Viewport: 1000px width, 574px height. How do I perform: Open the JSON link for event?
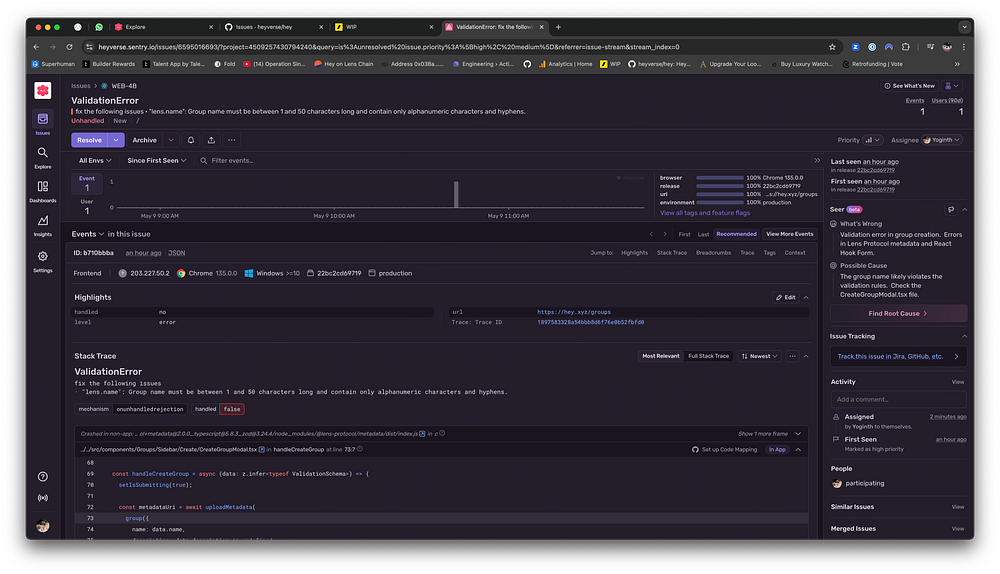pos(177,253)
